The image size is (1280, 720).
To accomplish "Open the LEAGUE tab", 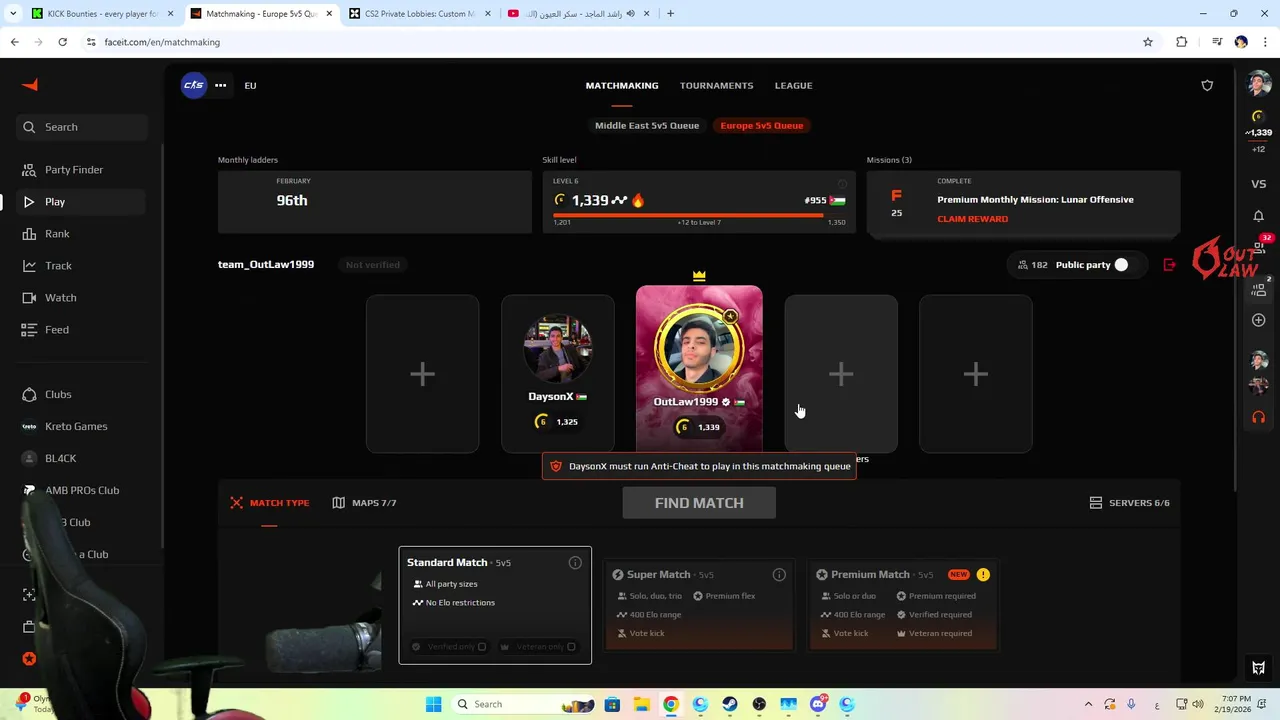I will click(793, 85).
